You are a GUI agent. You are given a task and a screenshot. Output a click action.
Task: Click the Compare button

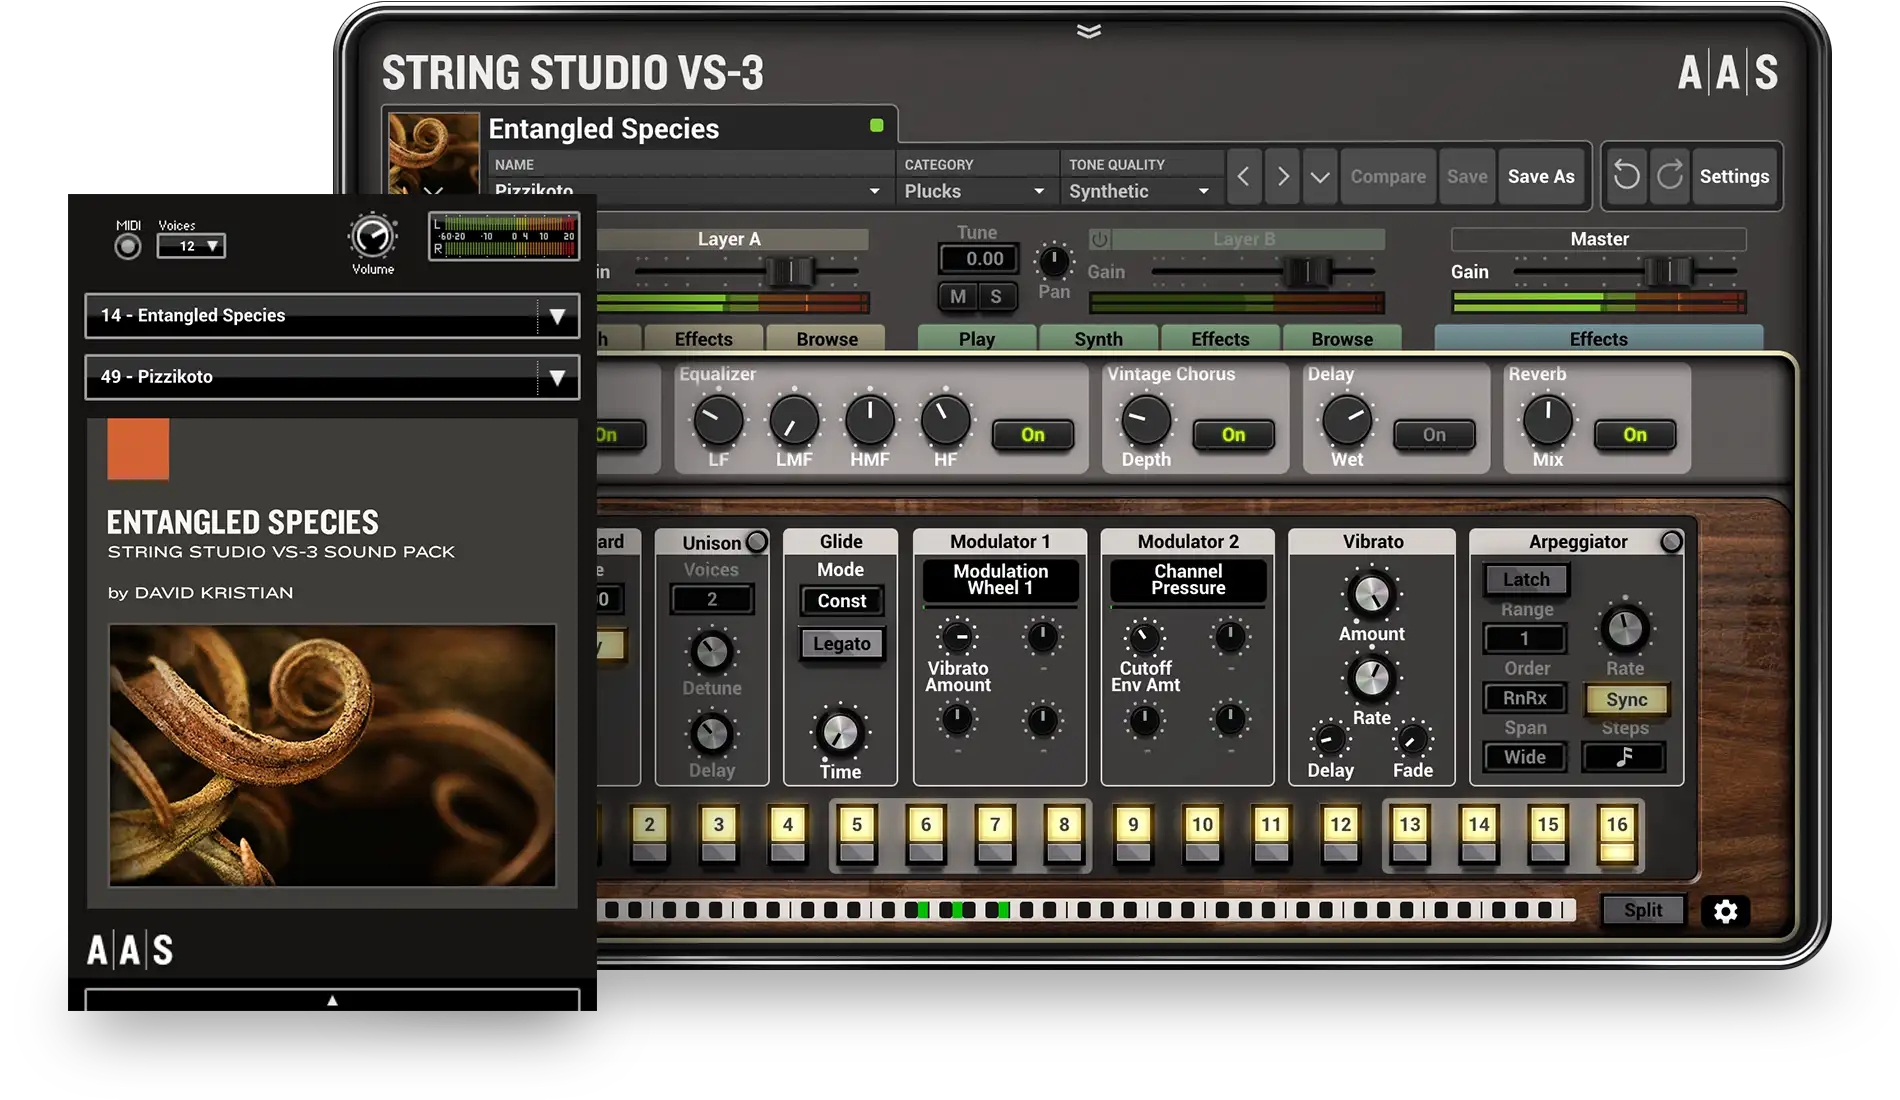[x=1388, y=176]
